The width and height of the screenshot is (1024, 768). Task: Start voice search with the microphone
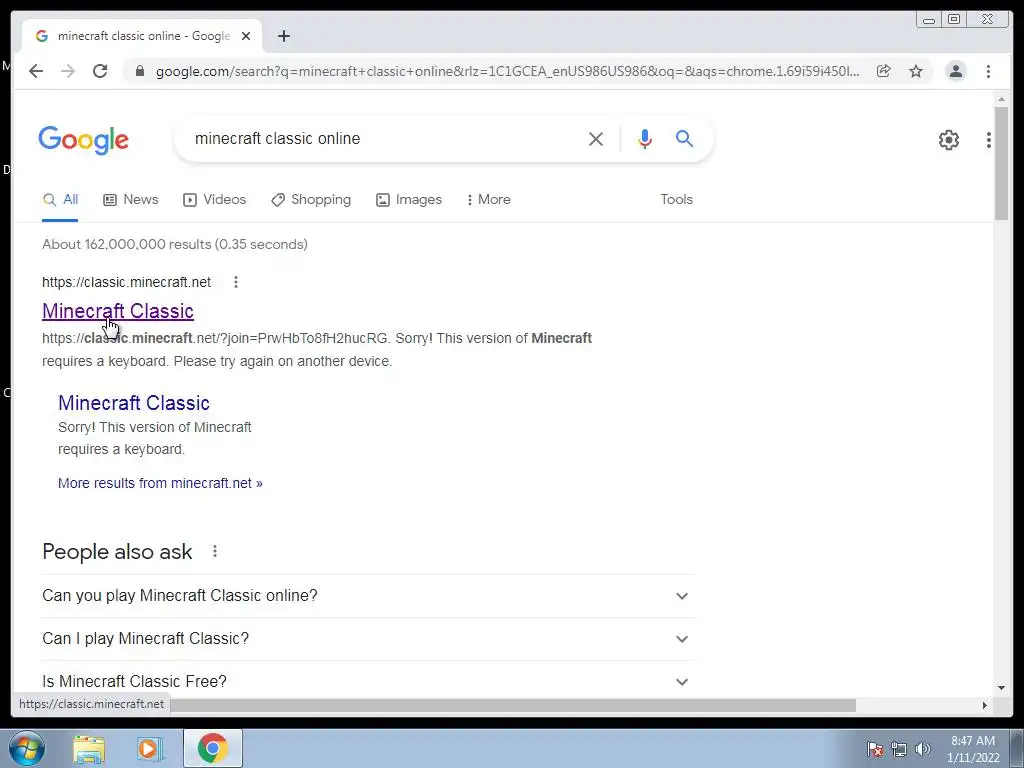coord(645,138)
